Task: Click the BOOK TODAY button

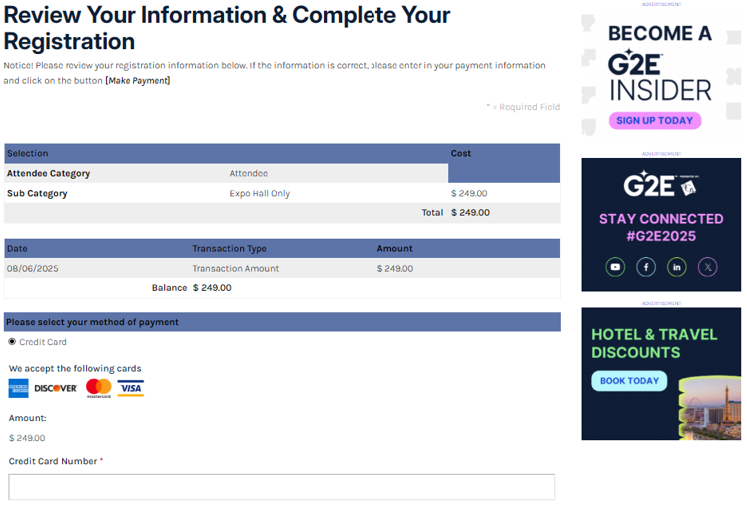Action: coord(629,381)
